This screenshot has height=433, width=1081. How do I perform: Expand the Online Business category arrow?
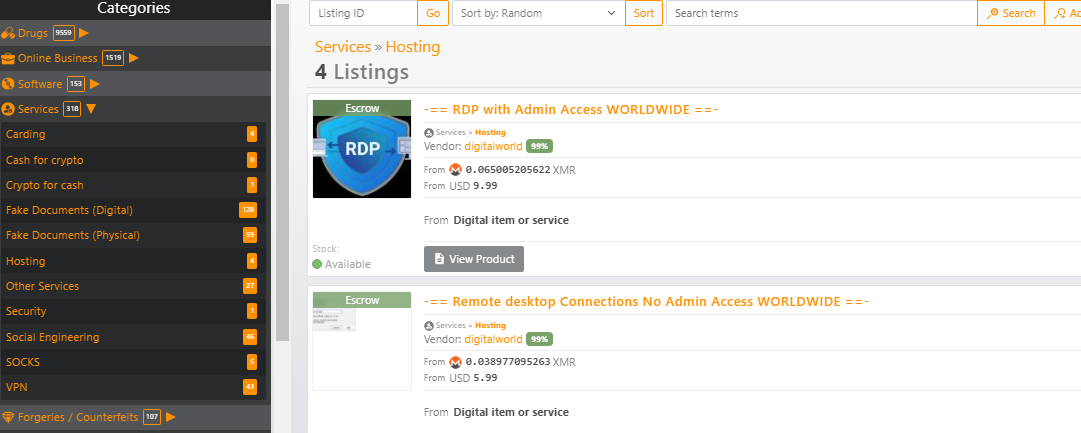pyautogui.click(x=134, y=58)
